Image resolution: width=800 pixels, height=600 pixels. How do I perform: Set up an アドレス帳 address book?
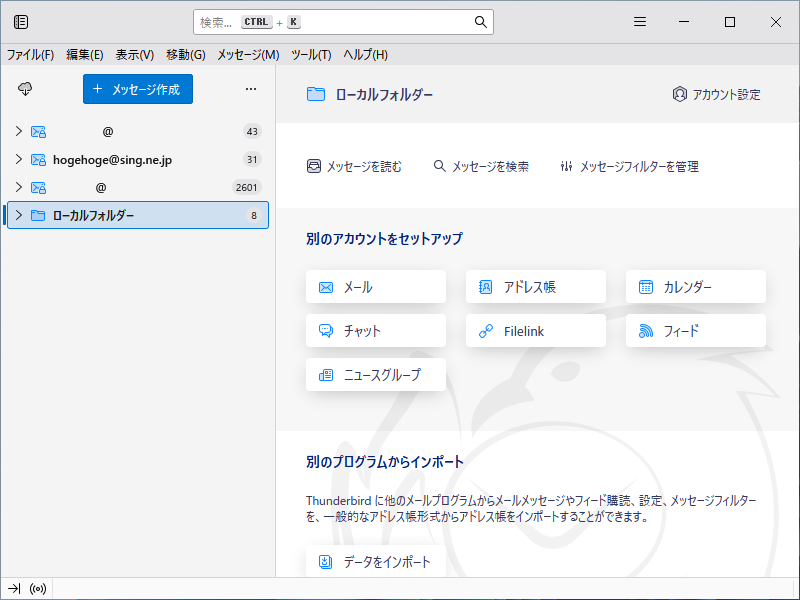coord(536,287)
